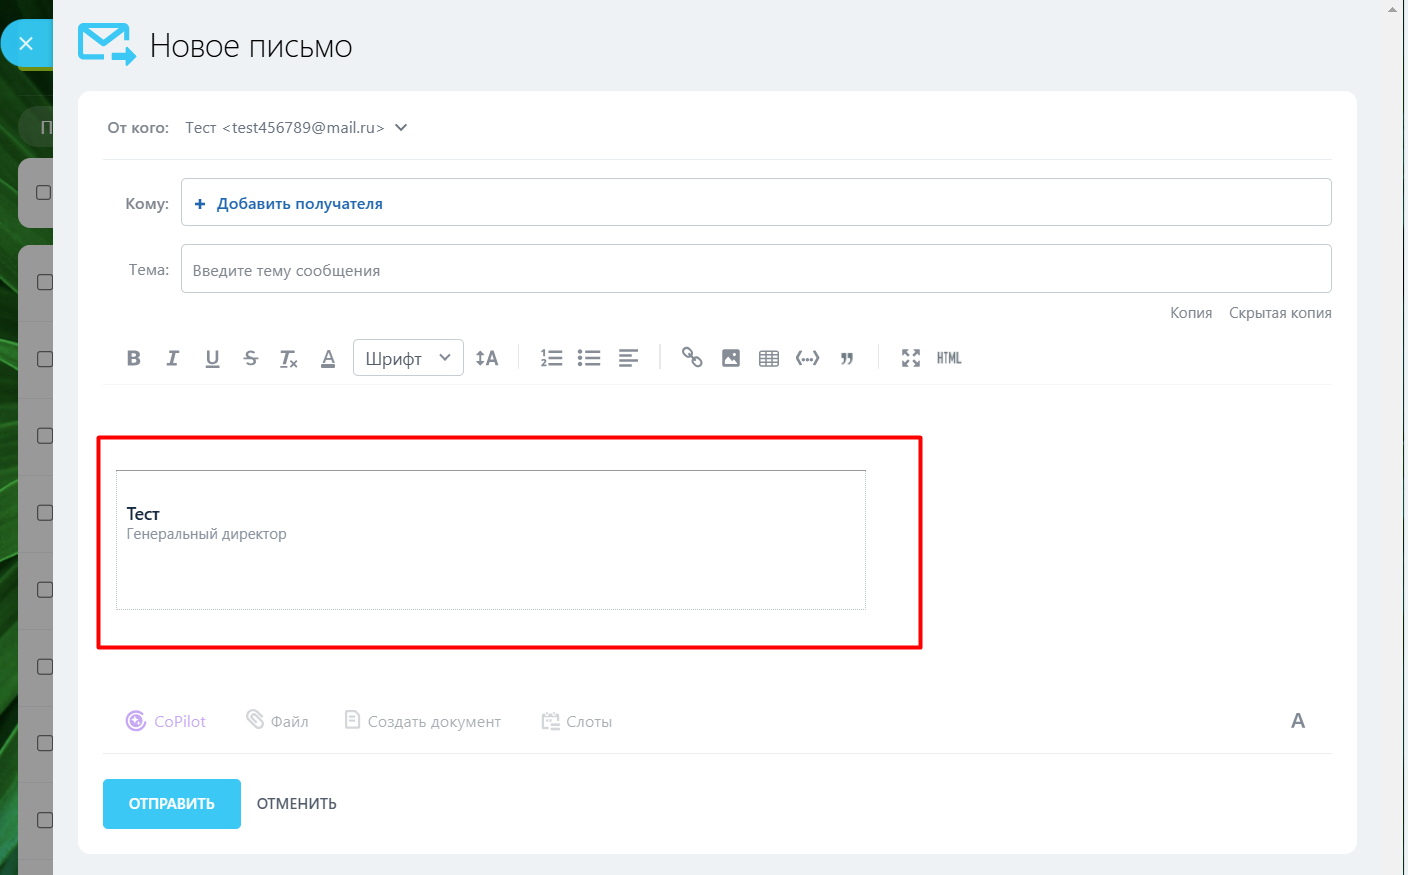
Task: Expand the sender selector next to От кого
Action: 400,127
